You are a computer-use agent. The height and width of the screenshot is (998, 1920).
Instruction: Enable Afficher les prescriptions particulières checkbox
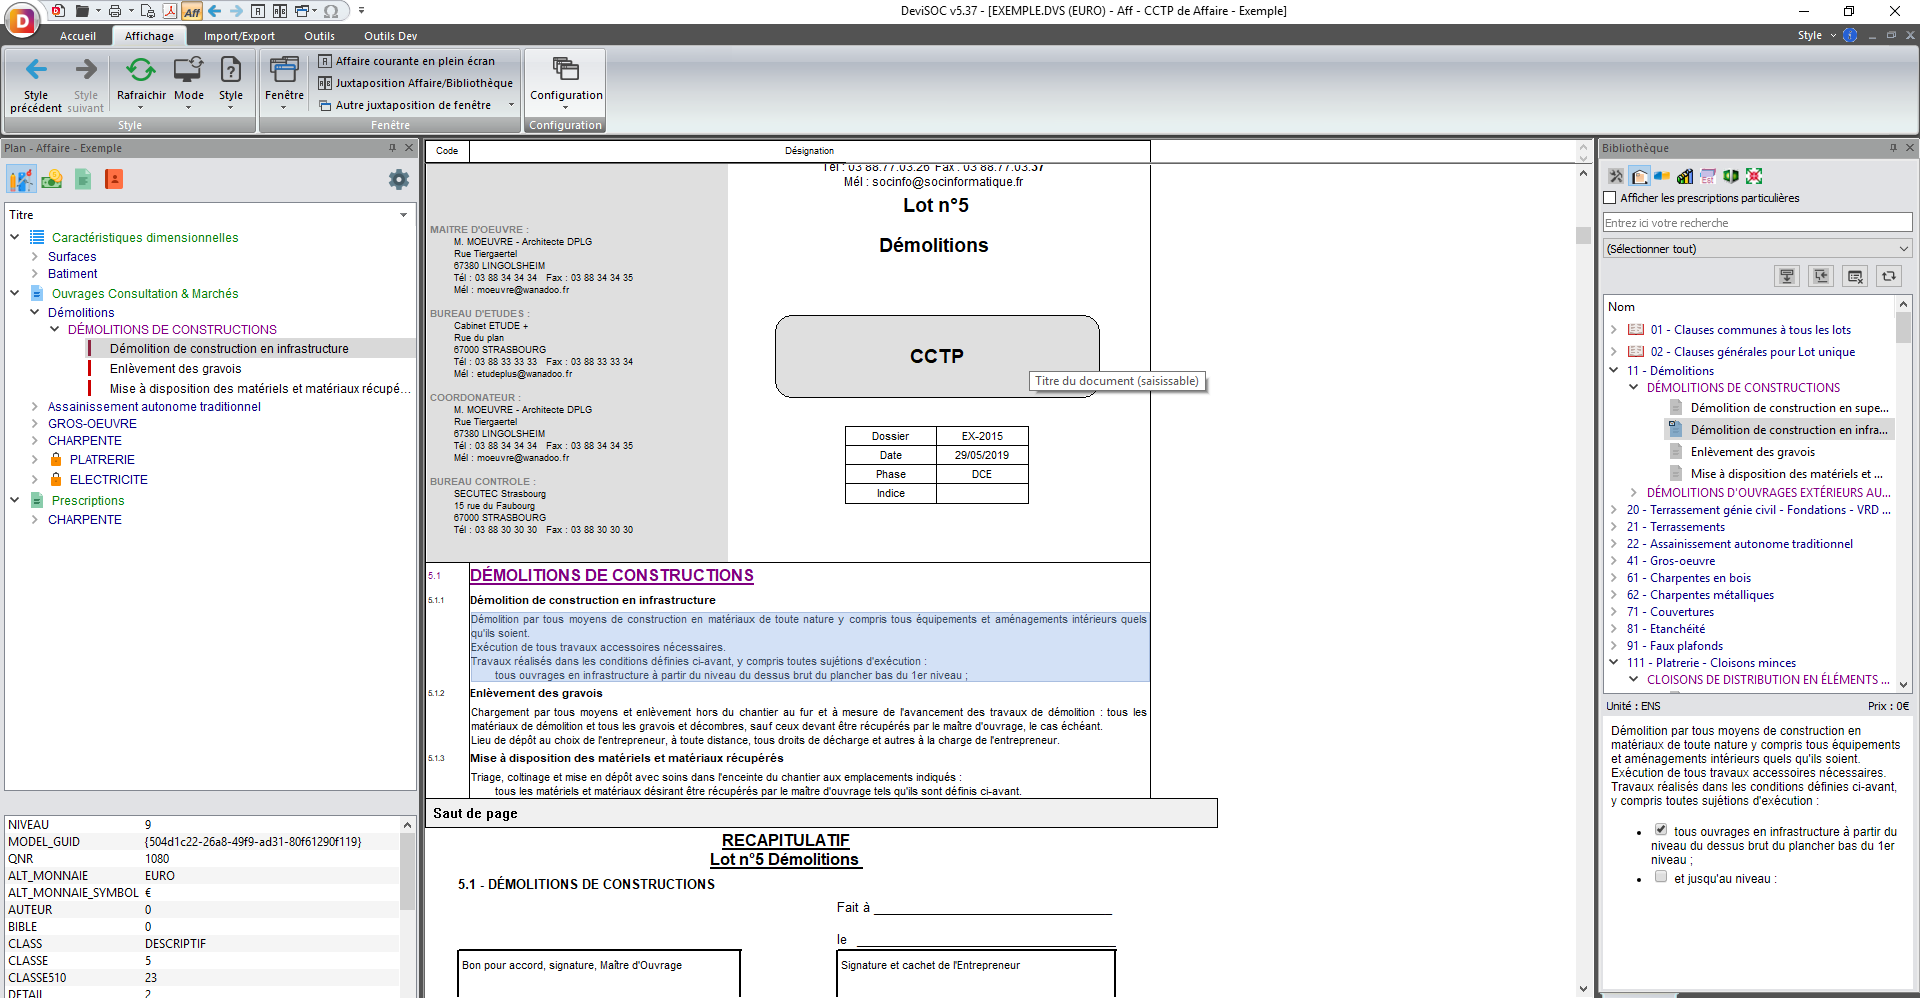coord(1610,198)
